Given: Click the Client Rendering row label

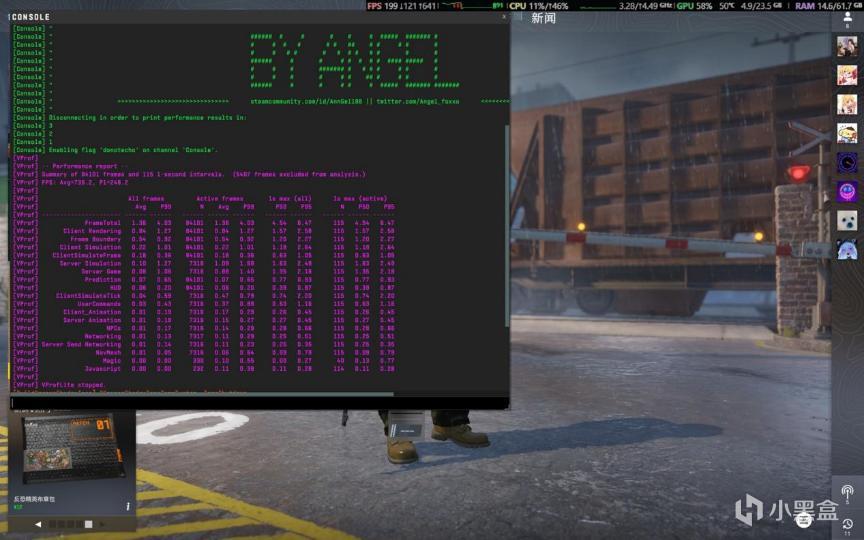Looking at the screenshot, I should (91, 231).
